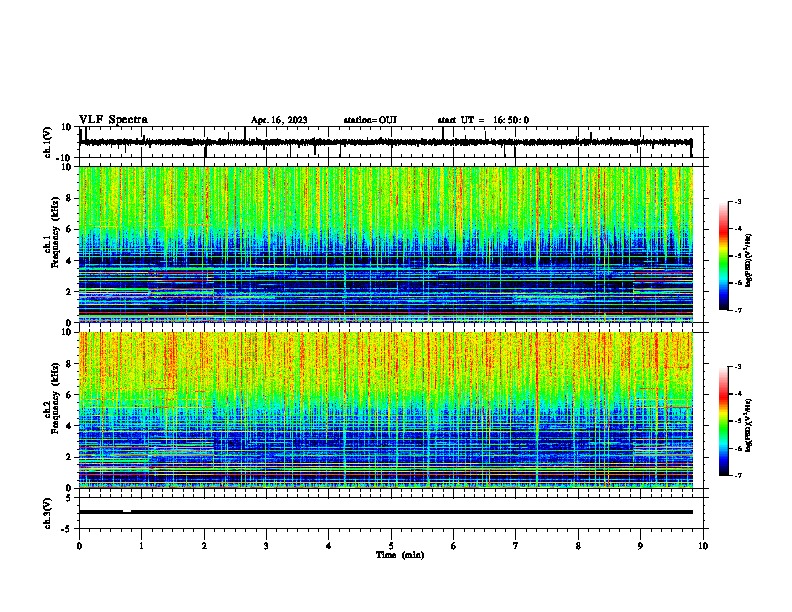This screenshot has height=612, width=792.
Task: Click time axis tick label "2"
Action: pyautogui.click(x=204, y=546)
